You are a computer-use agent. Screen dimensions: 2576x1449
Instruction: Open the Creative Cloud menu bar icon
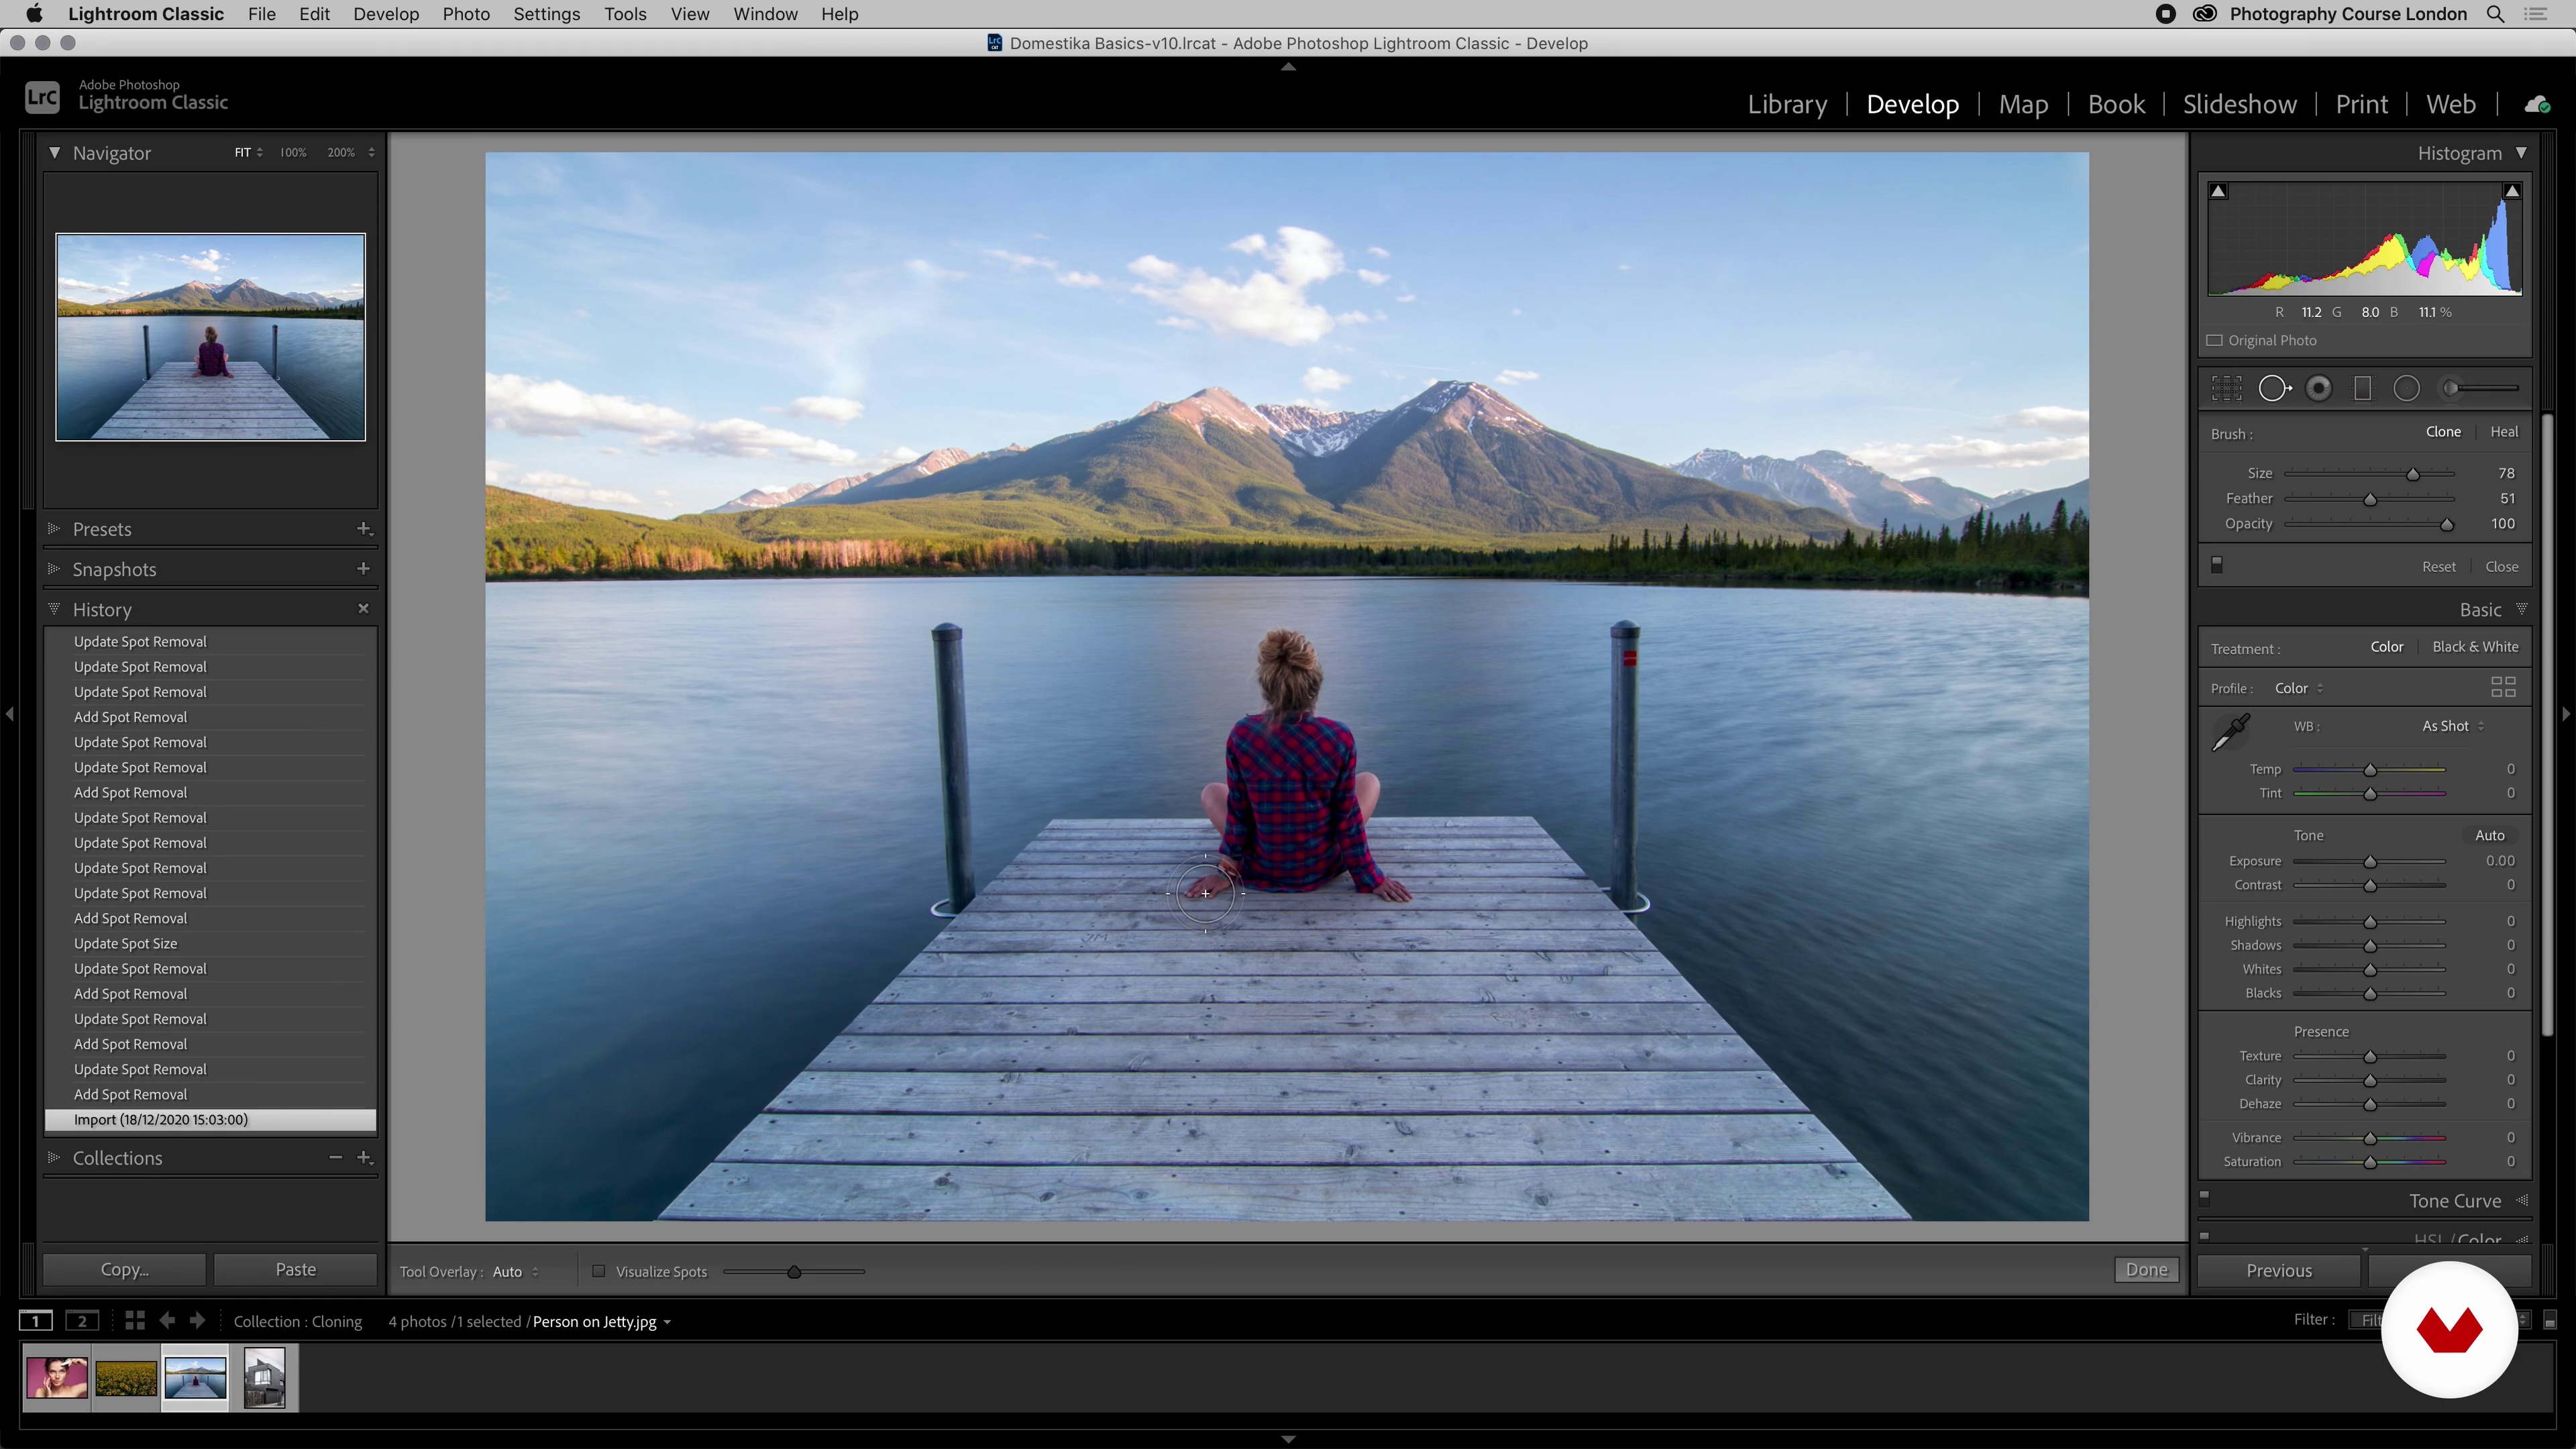2204,14
